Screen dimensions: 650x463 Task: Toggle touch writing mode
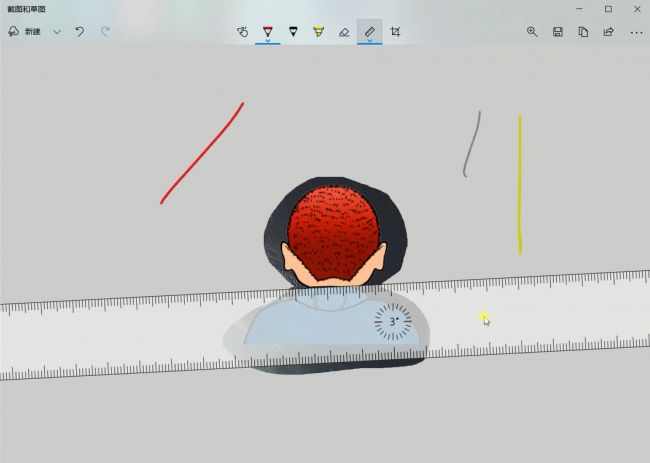243,32
